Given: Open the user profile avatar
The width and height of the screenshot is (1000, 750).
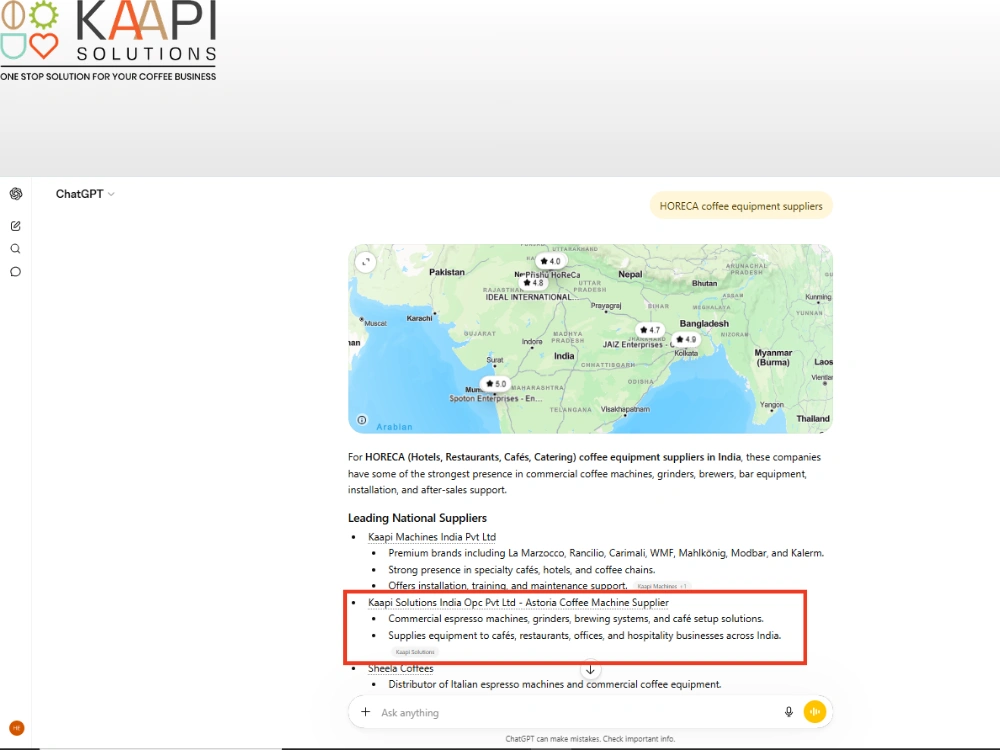Looking at the screenshot, I should [x=17, y=728].
